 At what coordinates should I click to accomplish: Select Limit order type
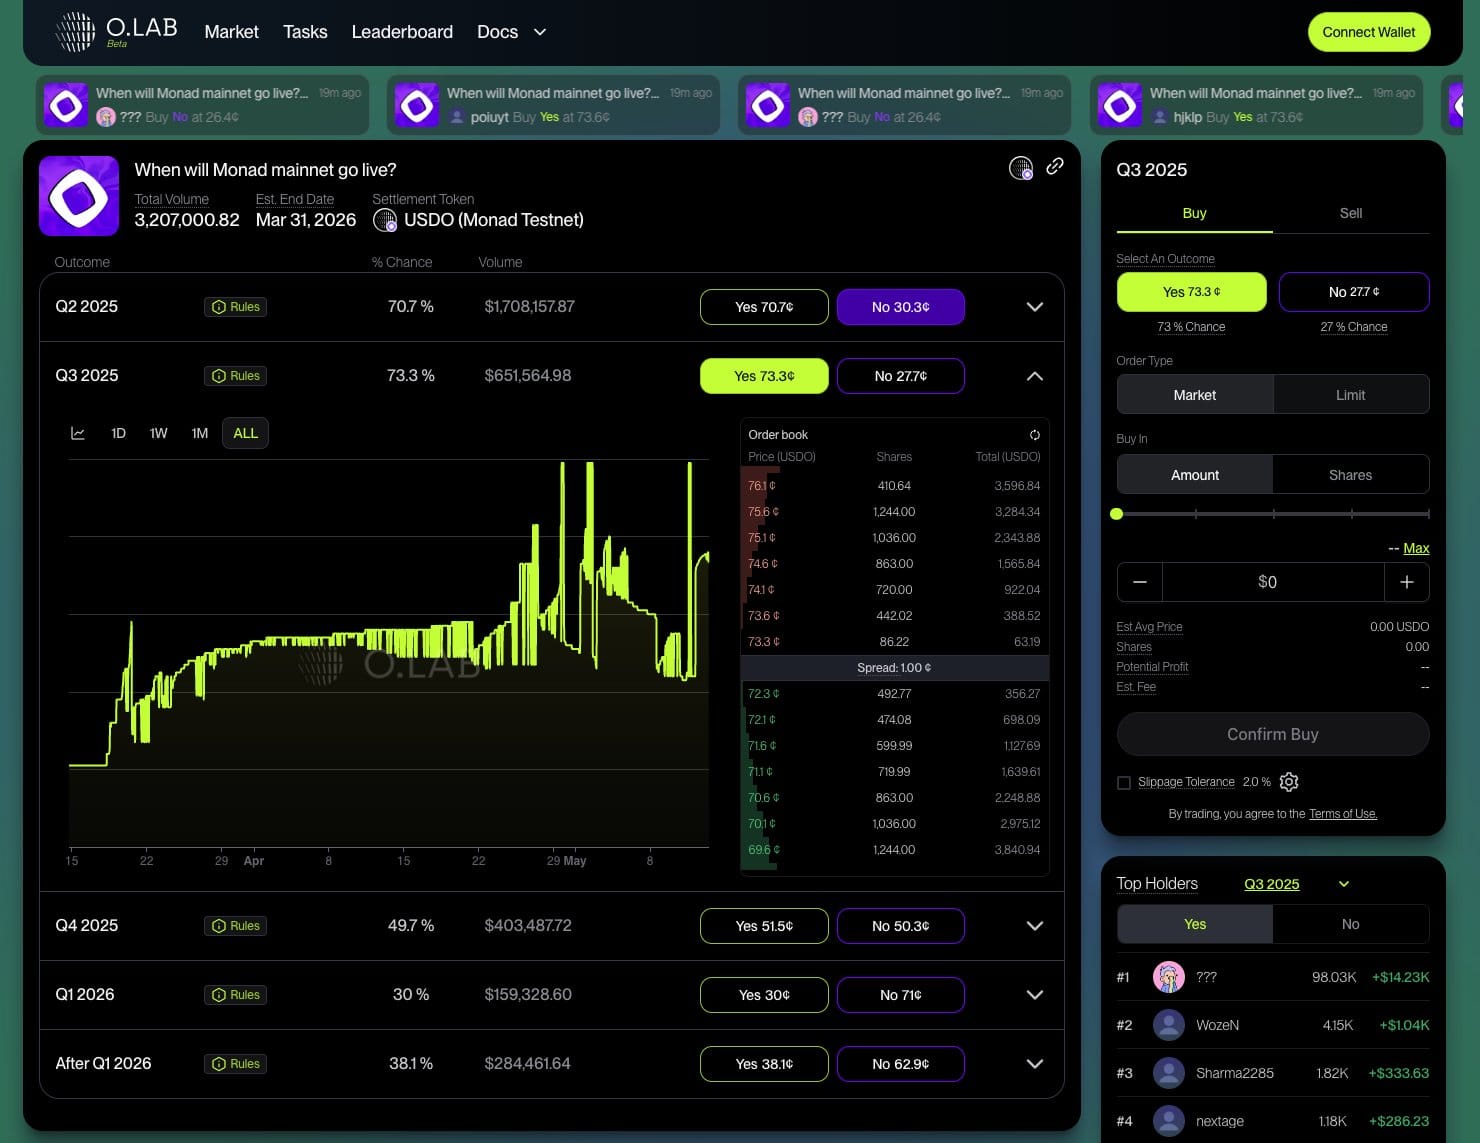1351,395
